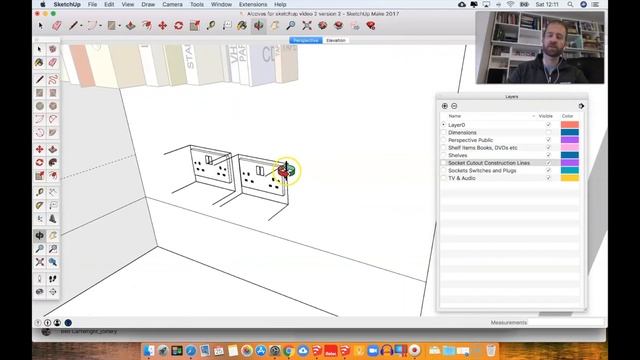Set TV & Audio as active layer
The width and height of the screenshot is (640, 360).
443,178
